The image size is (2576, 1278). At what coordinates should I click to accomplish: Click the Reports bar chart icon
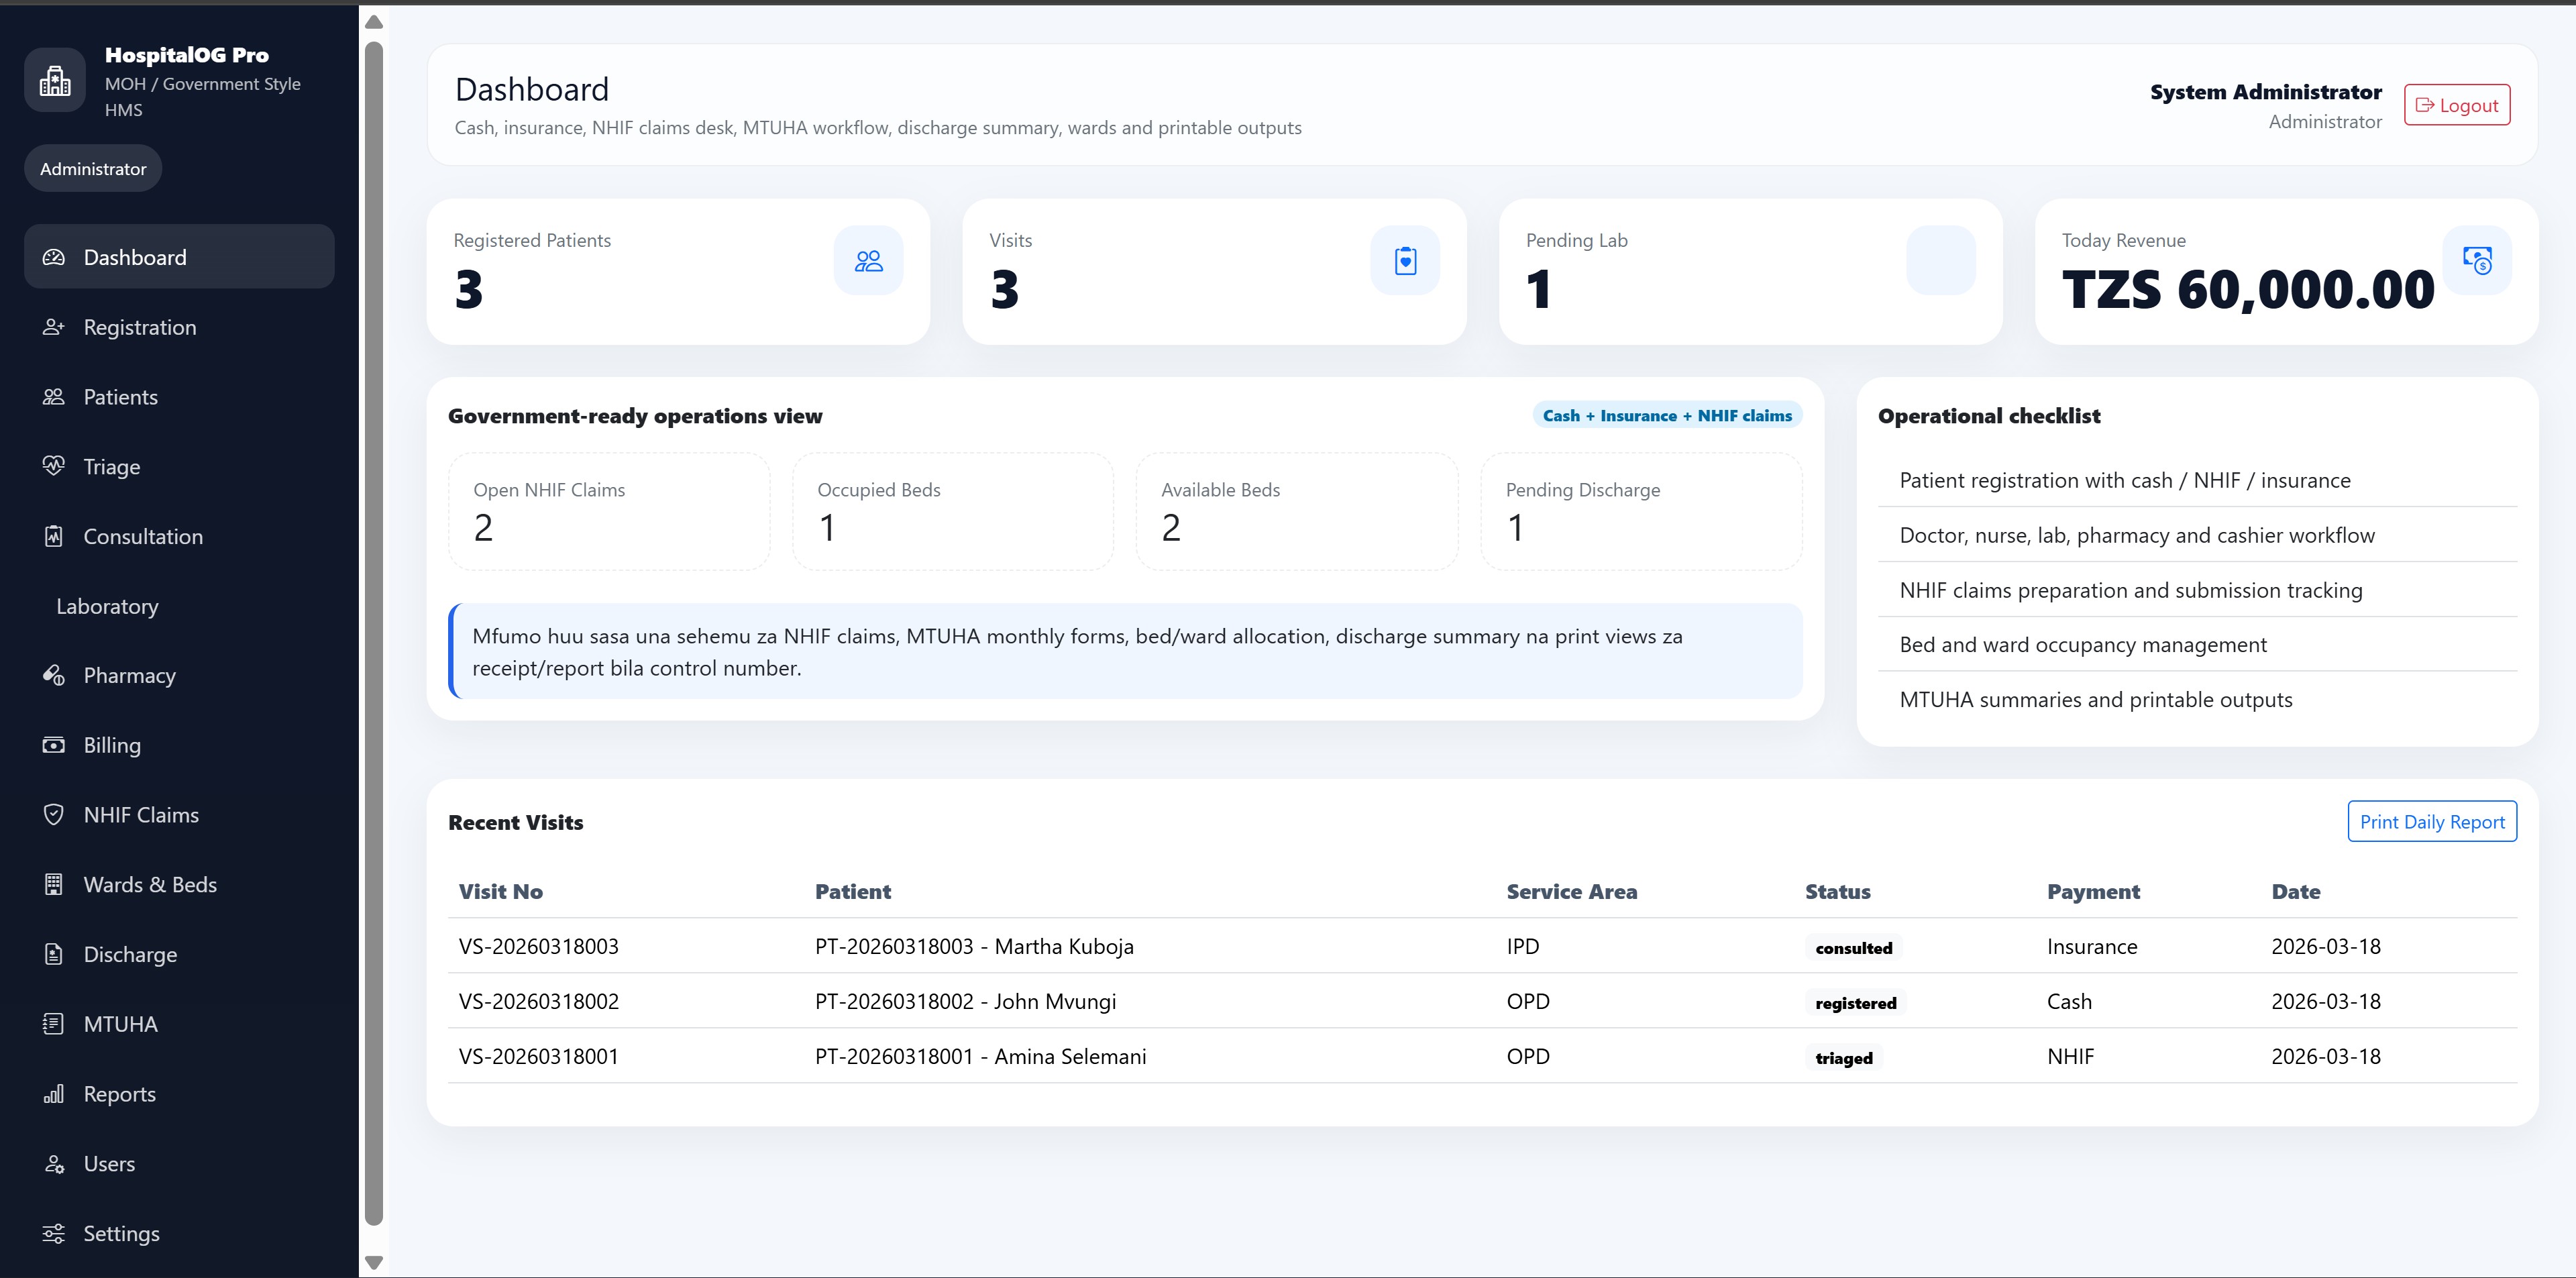(54, 1094)
